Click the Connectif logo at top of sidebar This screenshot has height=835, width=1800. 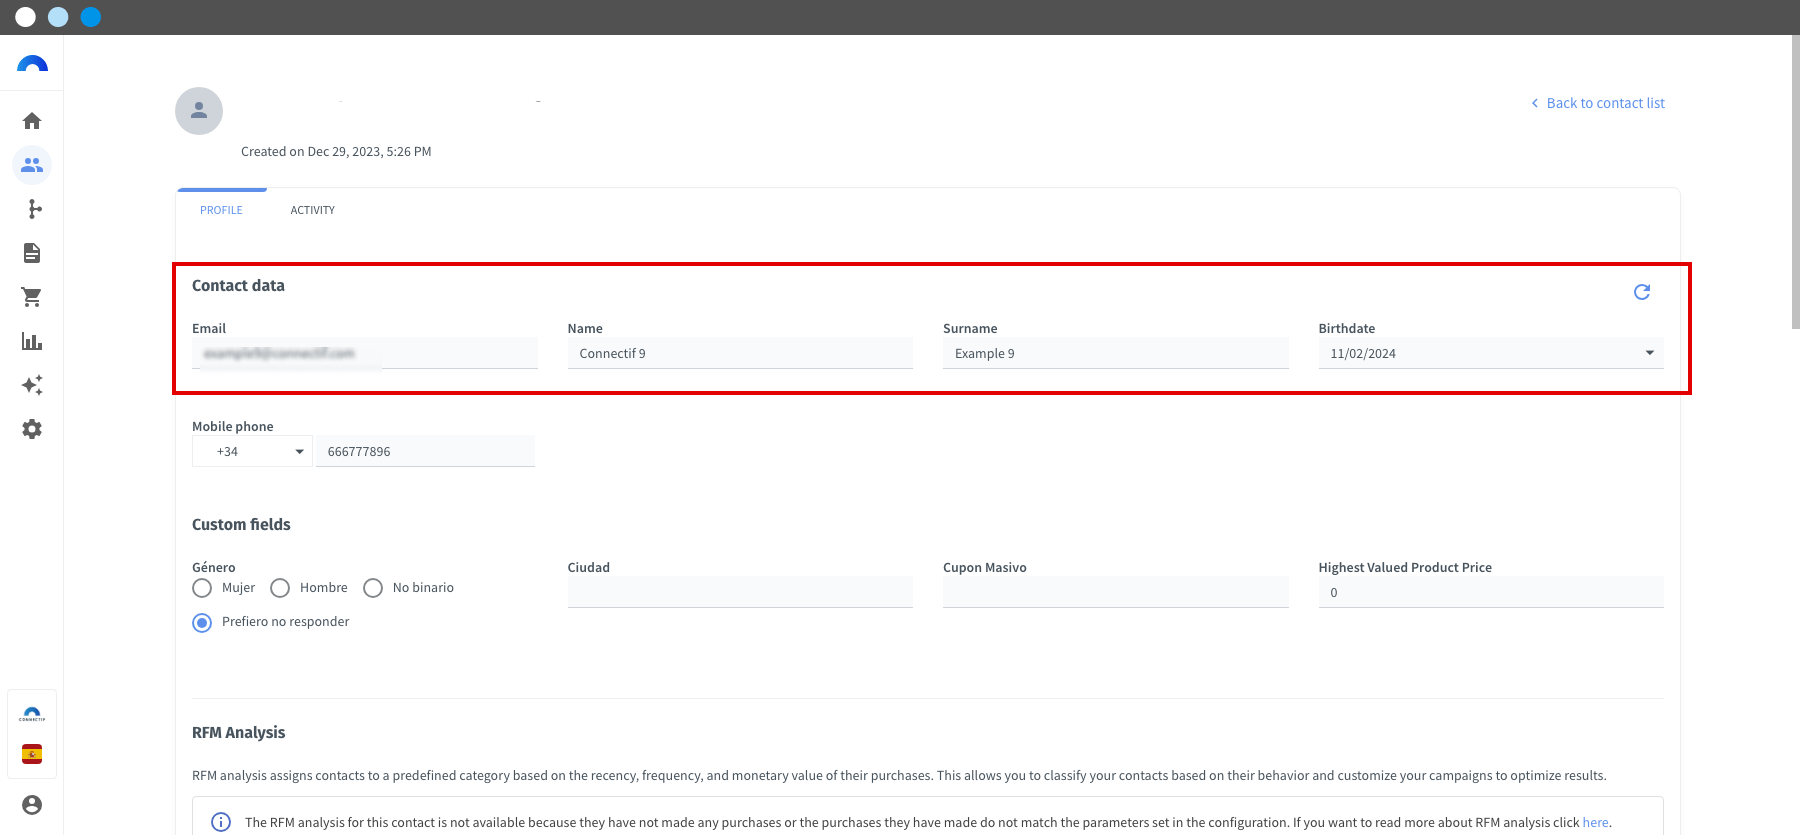tap(32, 64)
